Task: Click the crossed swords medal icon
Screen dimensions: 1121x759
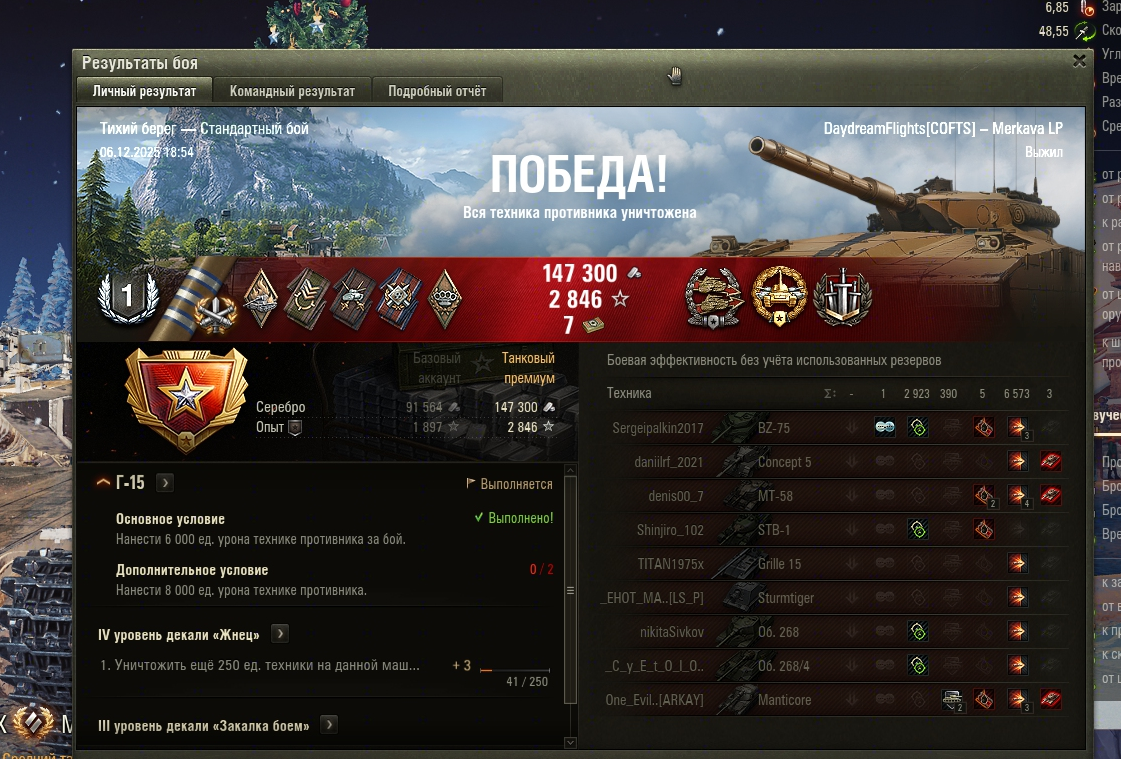Action: pyautogui.click(x=843, y=297)
